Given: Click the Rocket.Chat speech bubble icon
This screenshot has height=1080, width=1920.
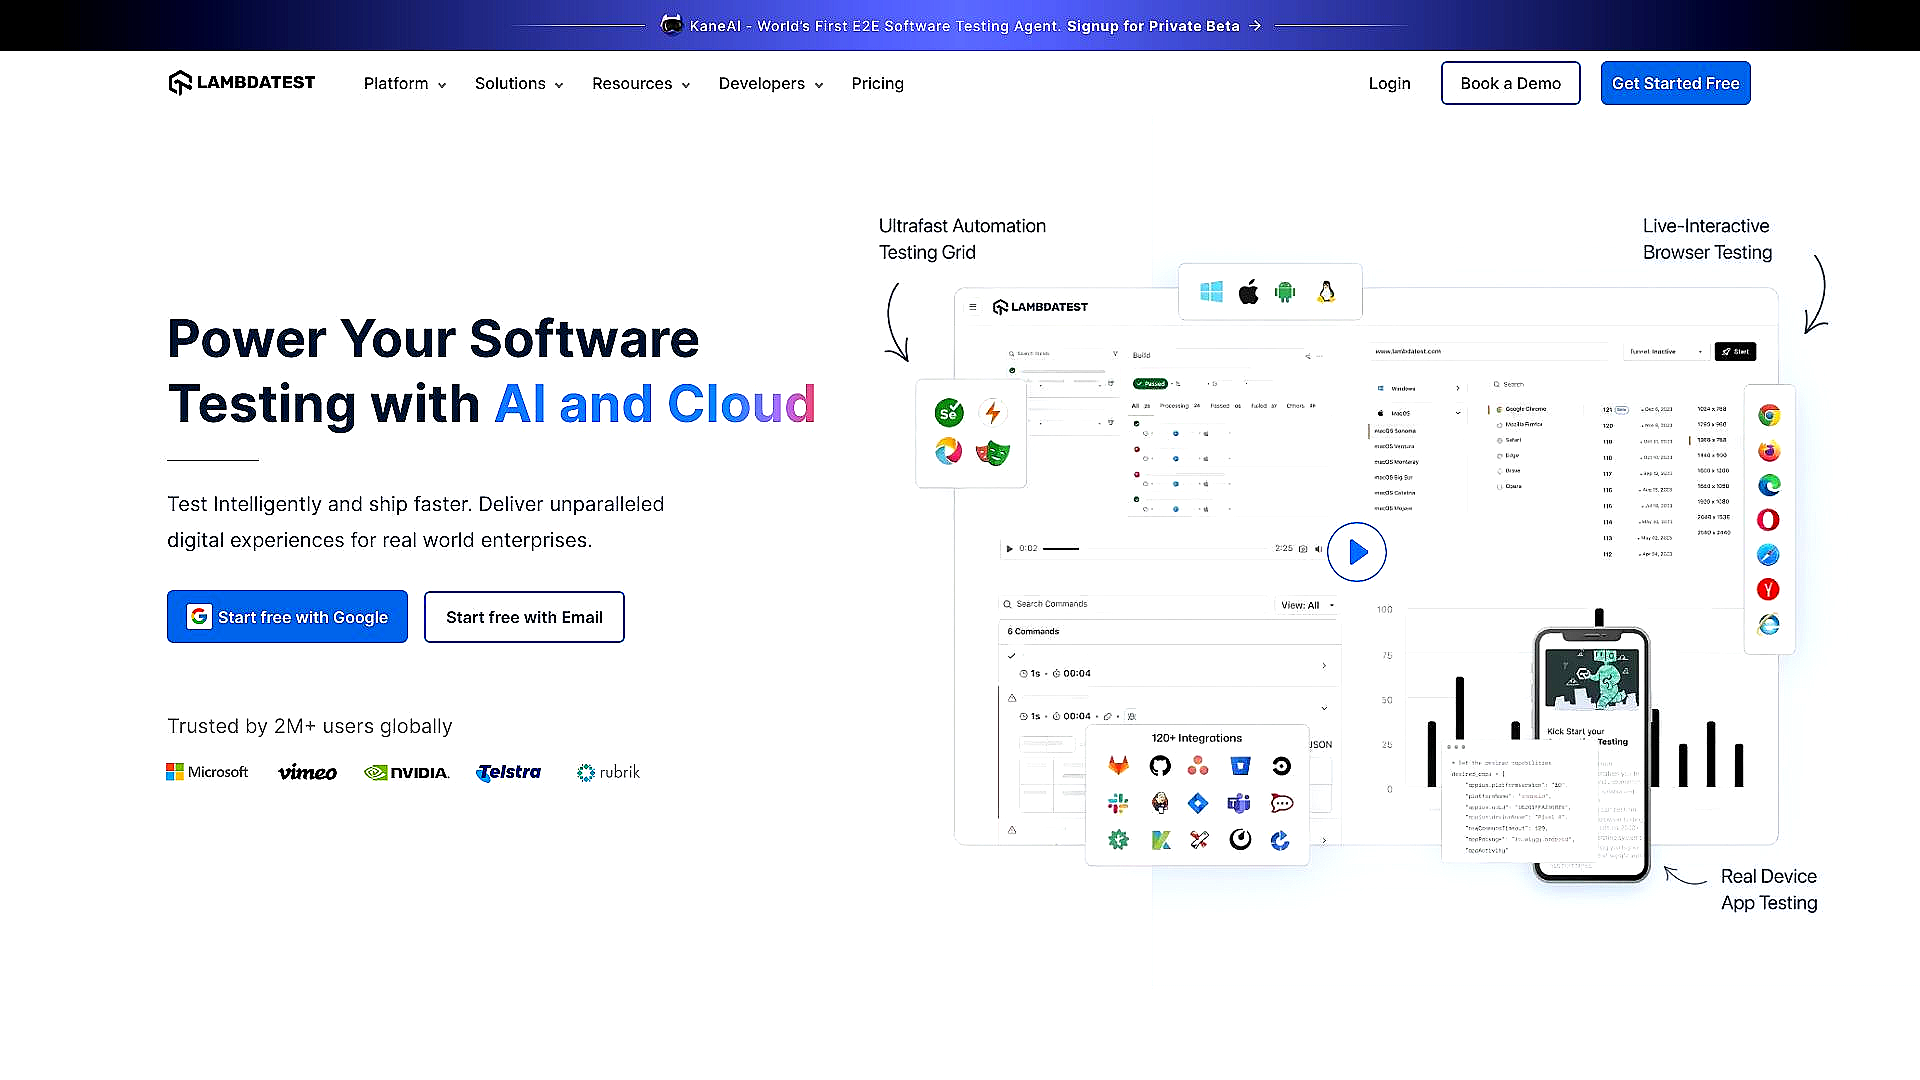Looking at the screenshot, I should click(x=1282, y=803).
